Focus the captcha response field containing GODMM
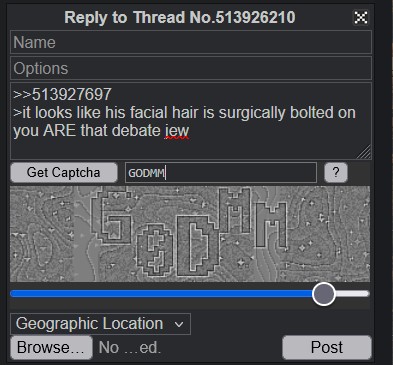The width and height of the screenshot is (393, 365). (x=221, y=173)
